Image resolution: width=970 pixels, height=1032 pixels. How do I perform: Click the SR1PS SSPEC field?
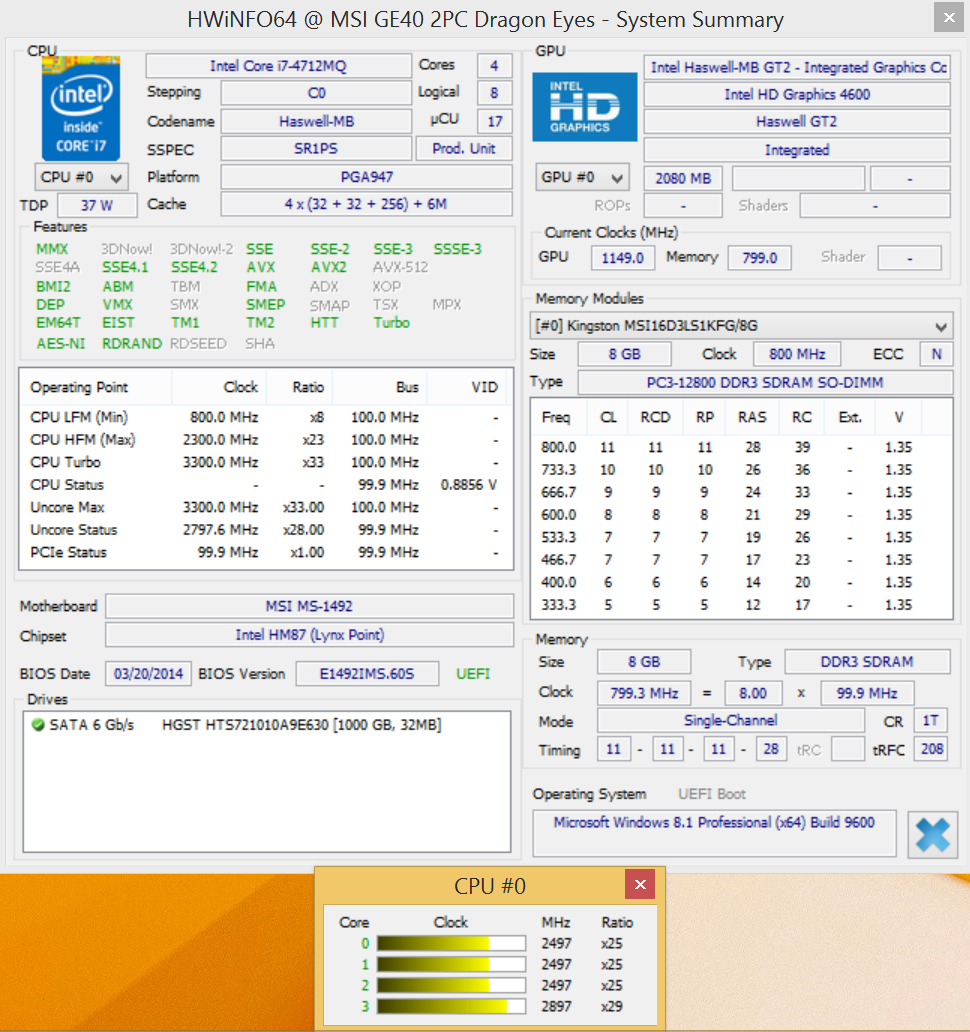(x=316, y=149)
